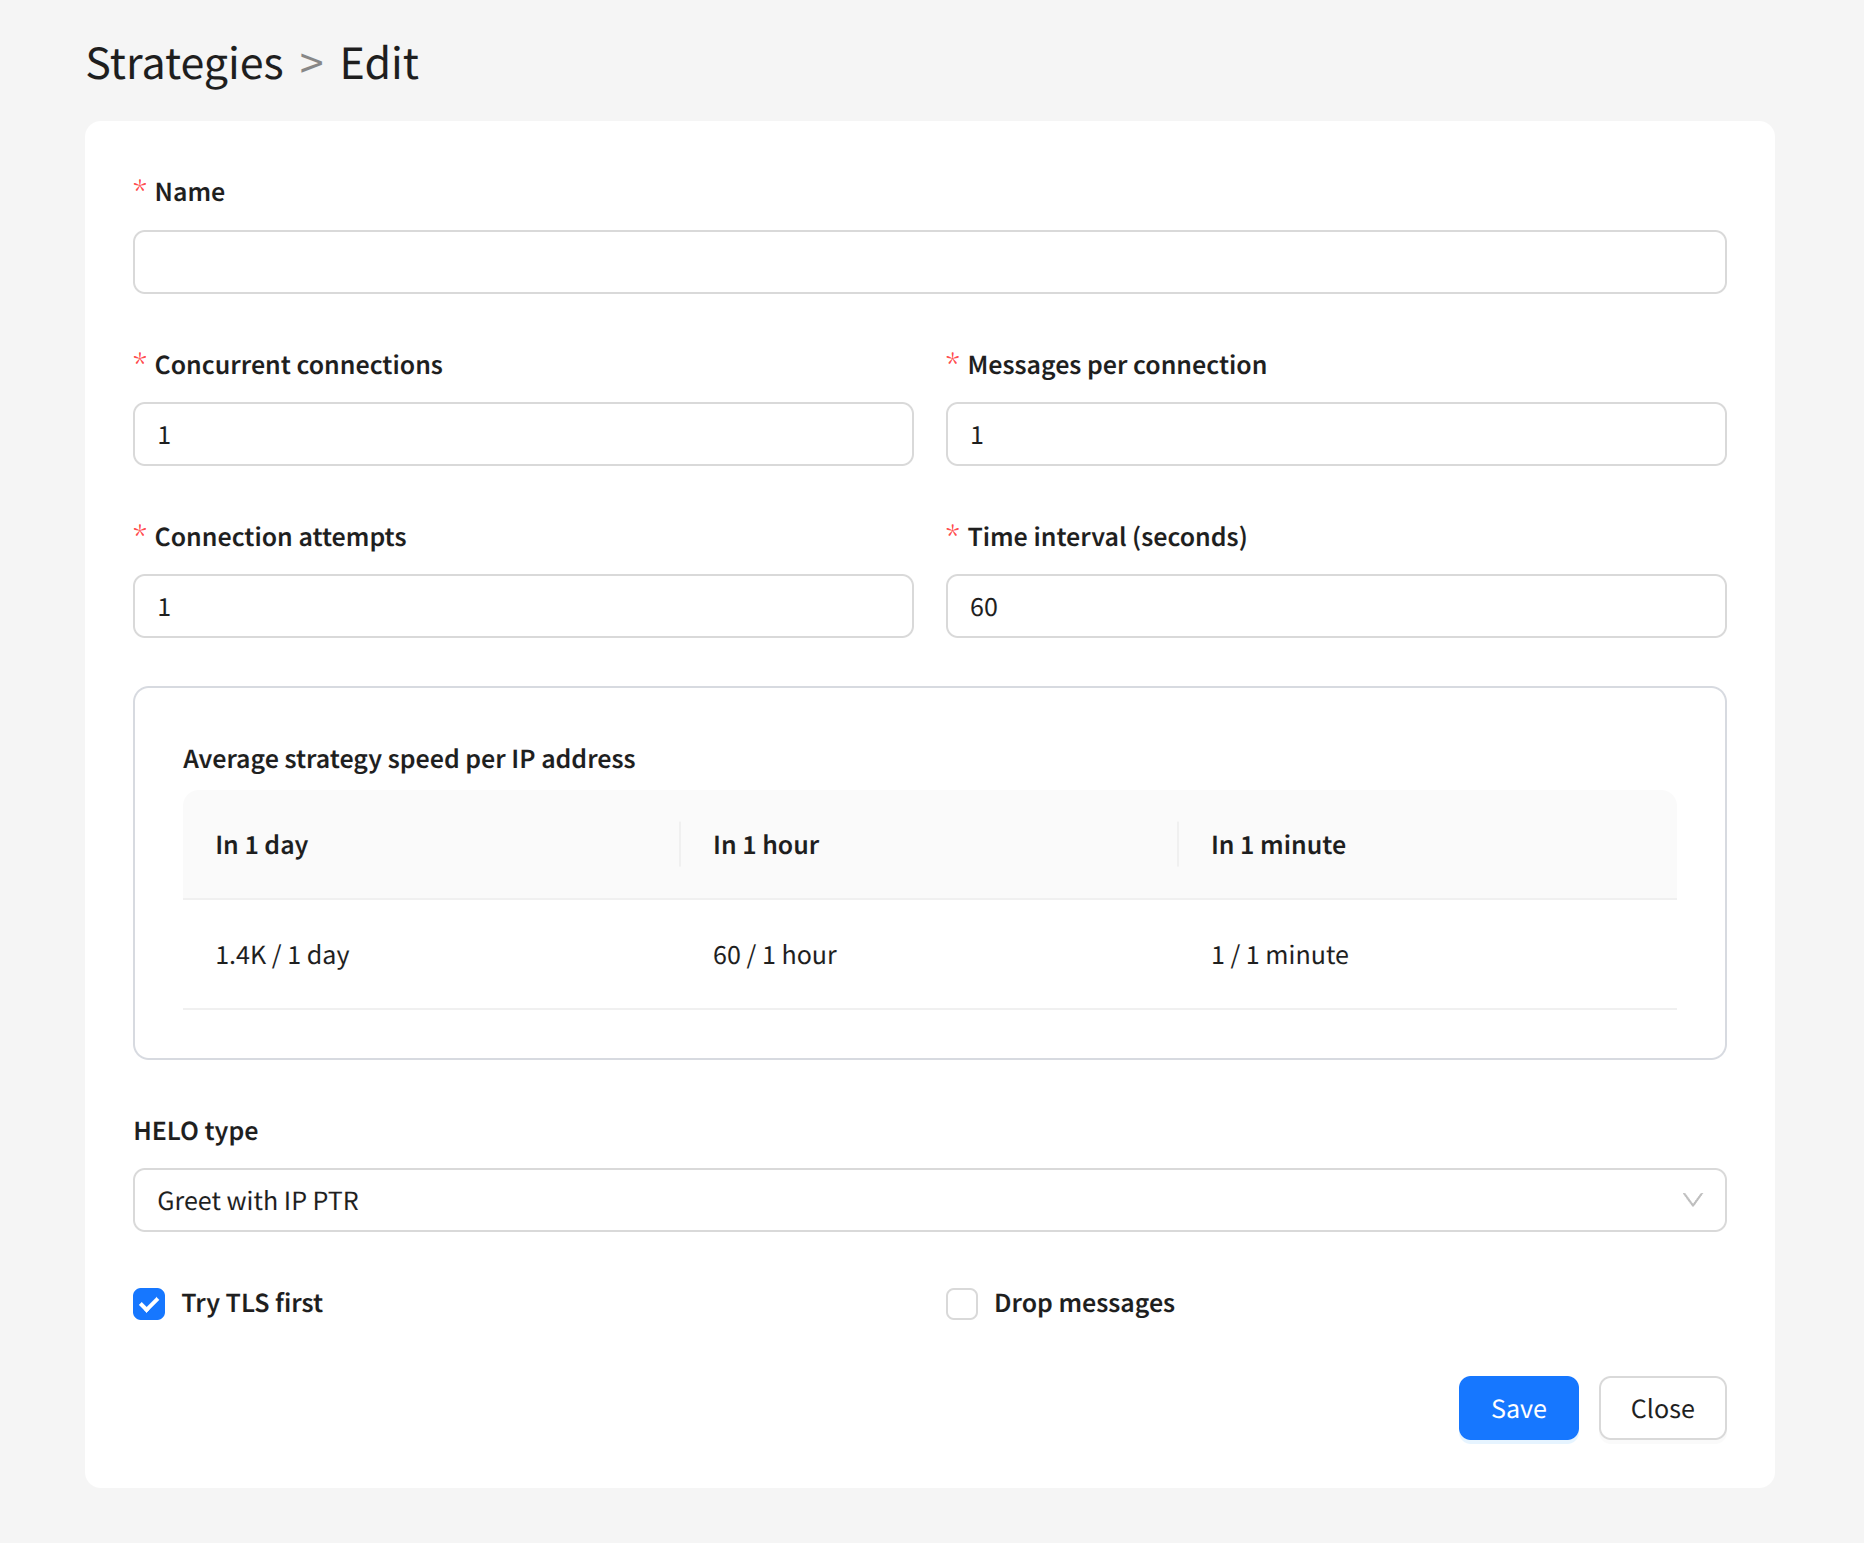1864x1543 pixels.
Task: Click the 'In 1 day' column header
Action: (x=262, y=845)
